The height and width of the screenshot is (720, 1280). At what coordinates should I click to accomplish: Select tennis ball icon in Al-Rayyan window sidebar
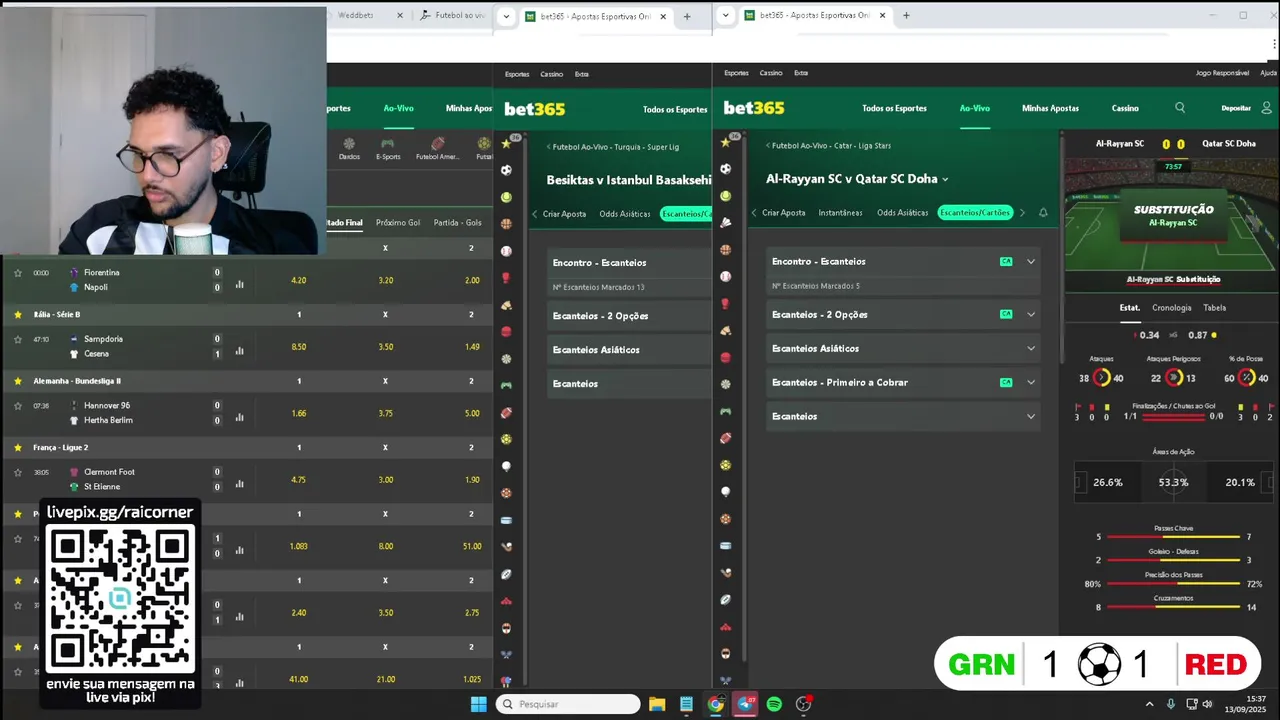tap(725, 196)
